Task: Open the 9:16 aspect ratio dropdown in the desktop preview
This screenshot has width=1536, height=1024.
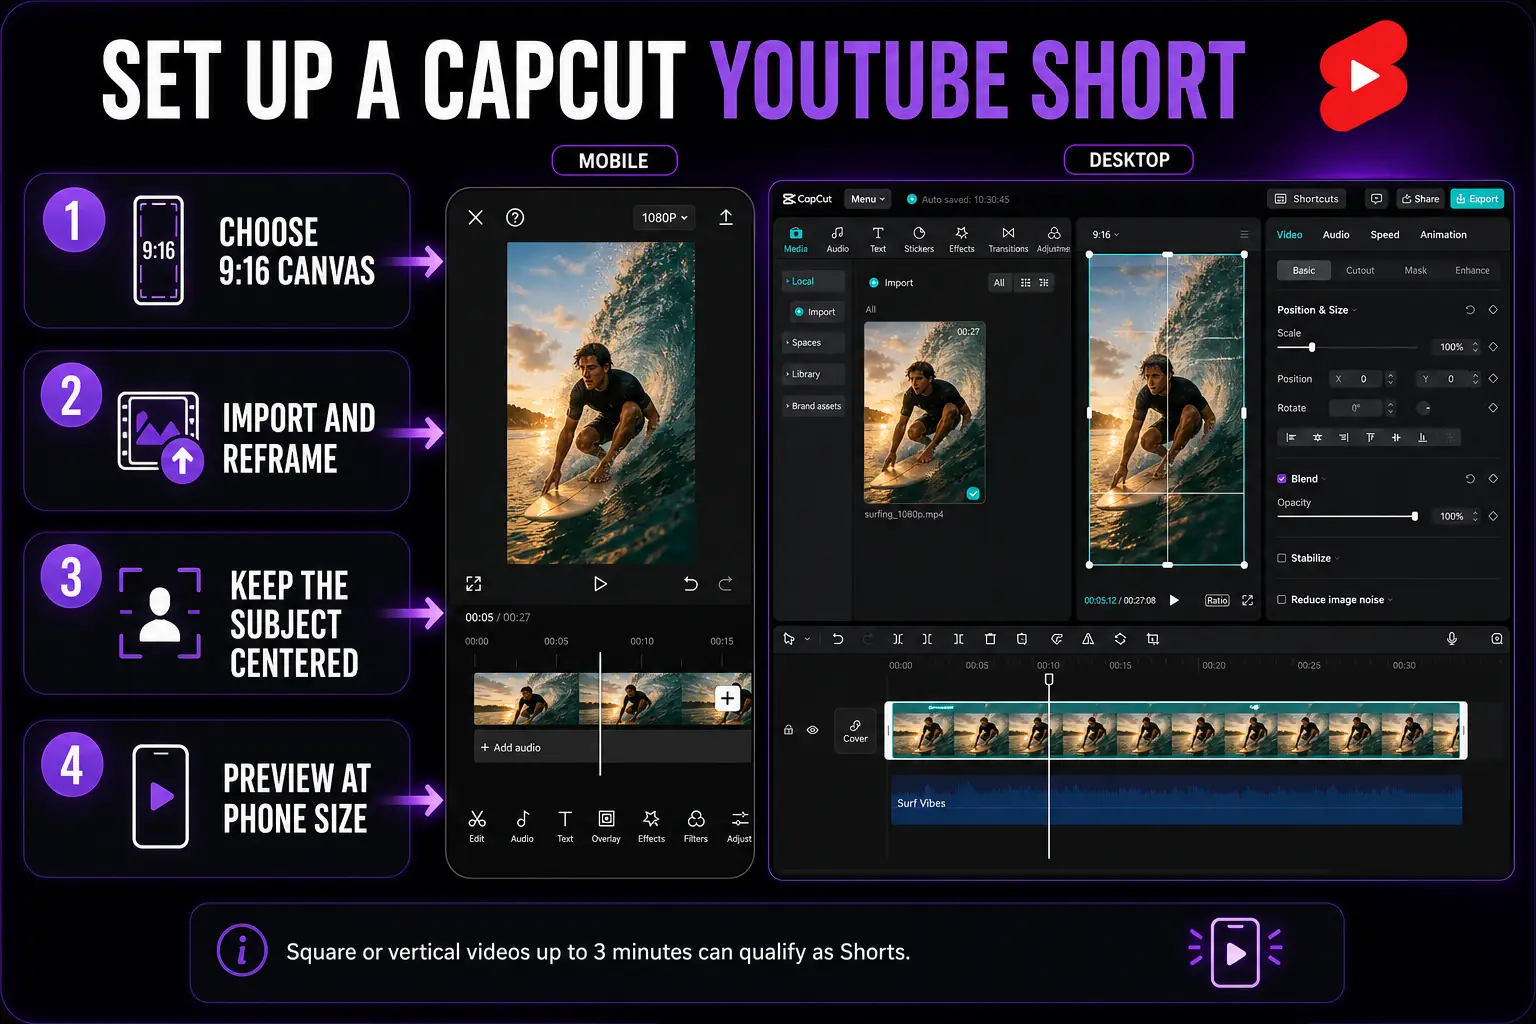Action: [1105, 234]
